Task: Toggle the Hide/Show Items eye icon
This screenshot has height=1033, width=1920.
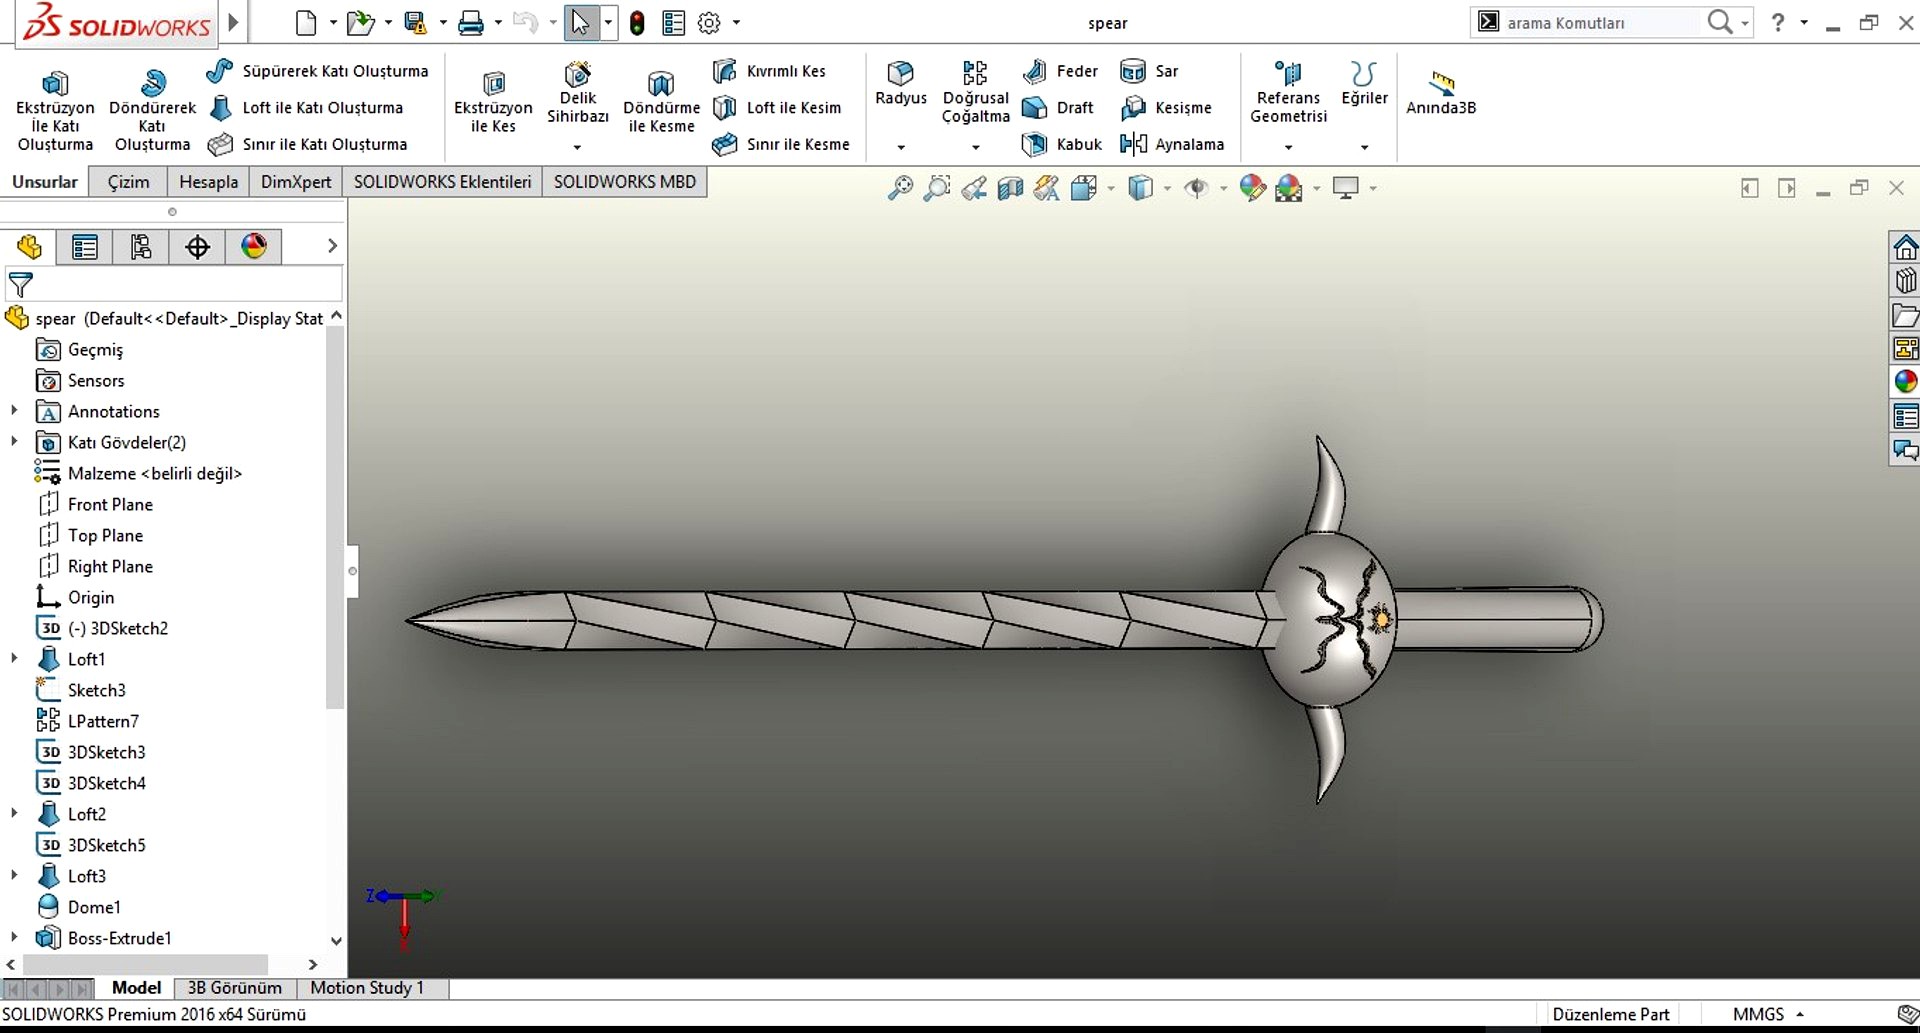Action: [1196, 188]
